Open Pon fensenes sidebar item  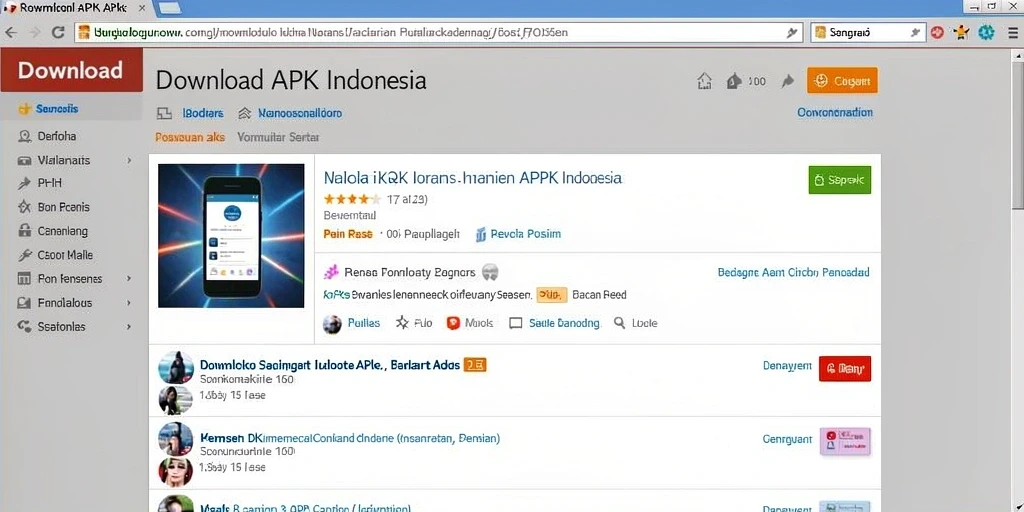70,279
